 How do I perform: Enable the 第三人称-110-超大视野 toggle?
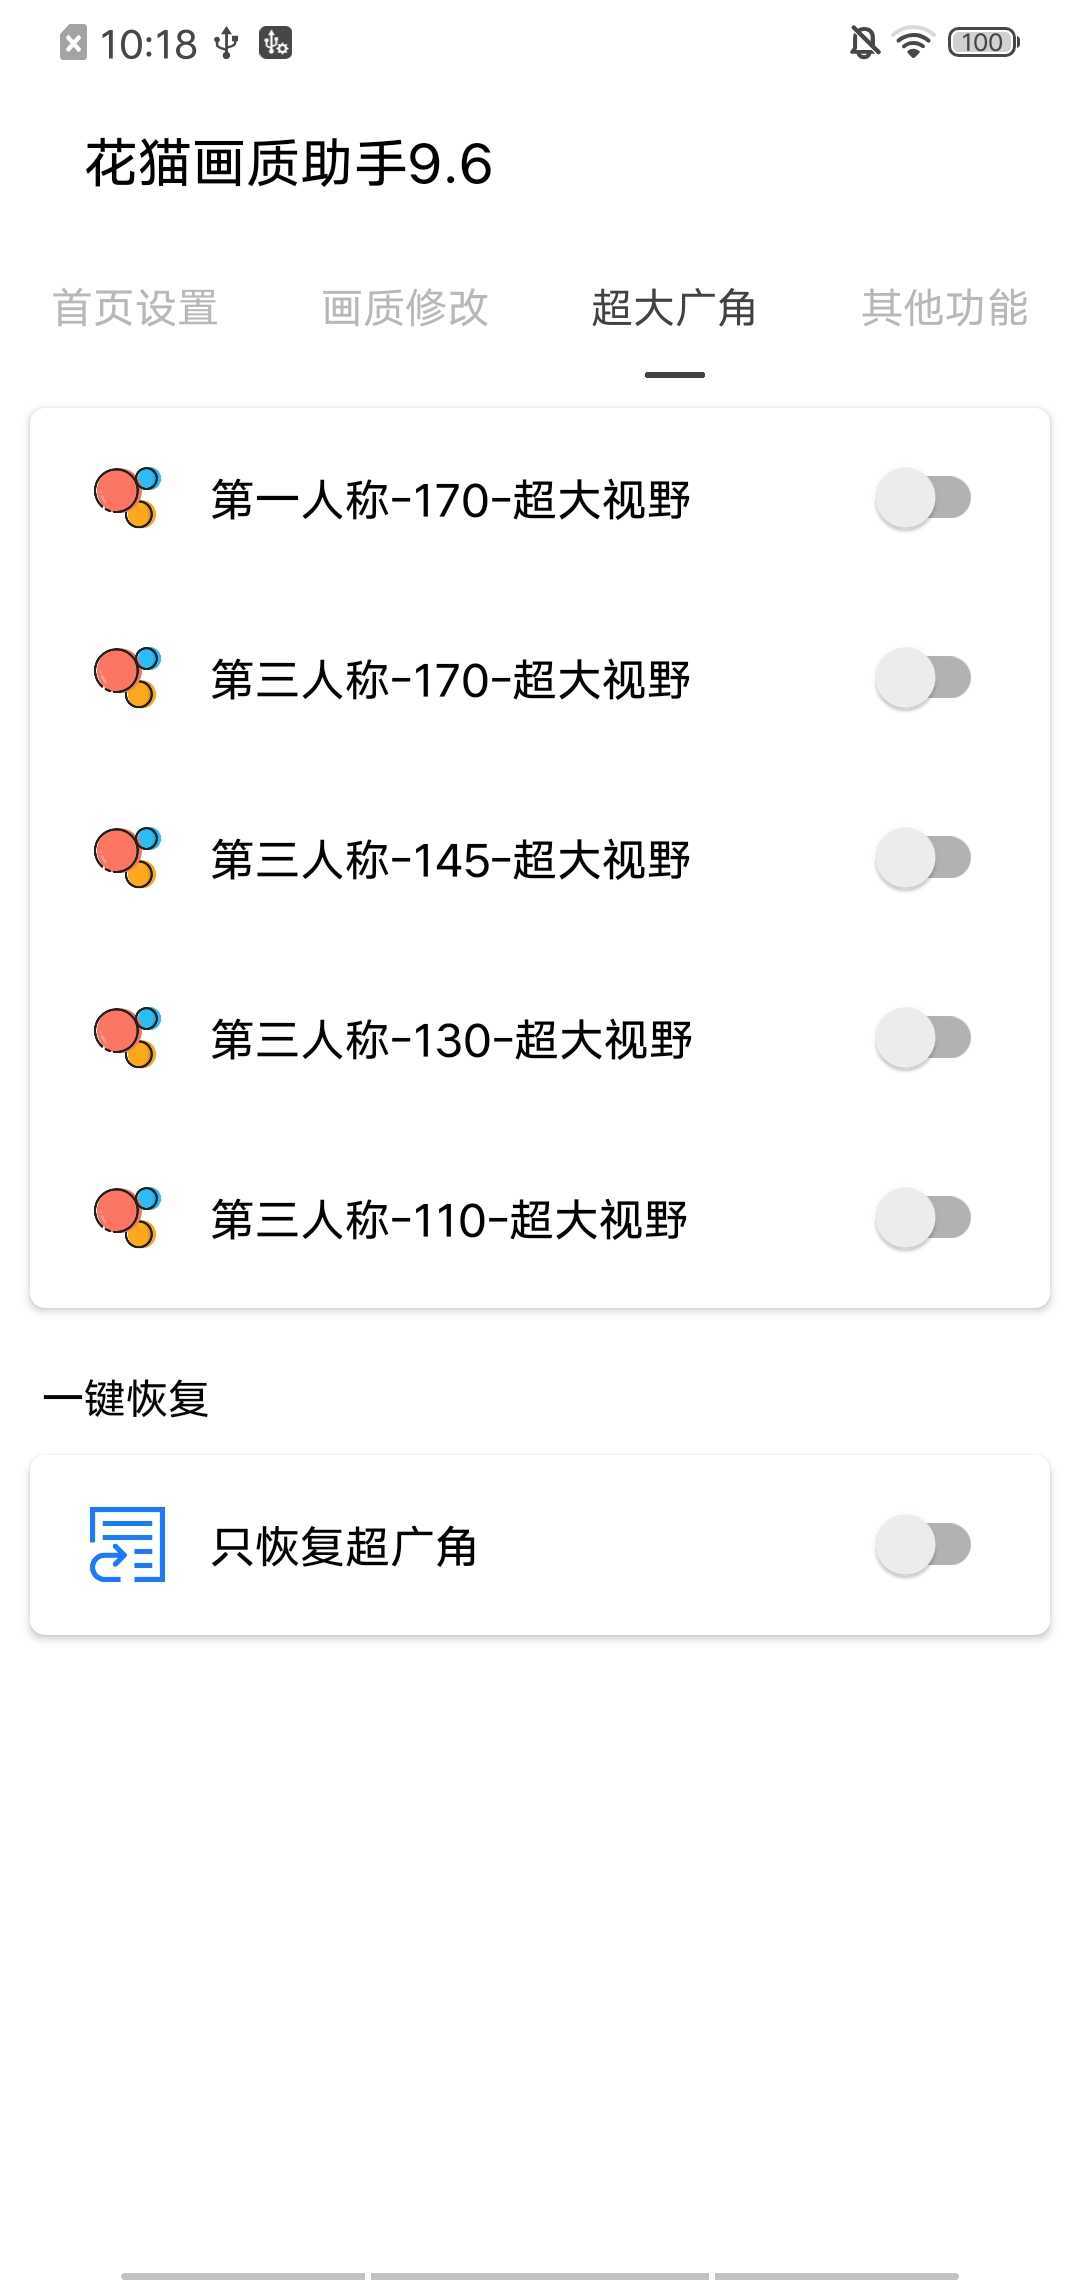[x=923, y=1218]
